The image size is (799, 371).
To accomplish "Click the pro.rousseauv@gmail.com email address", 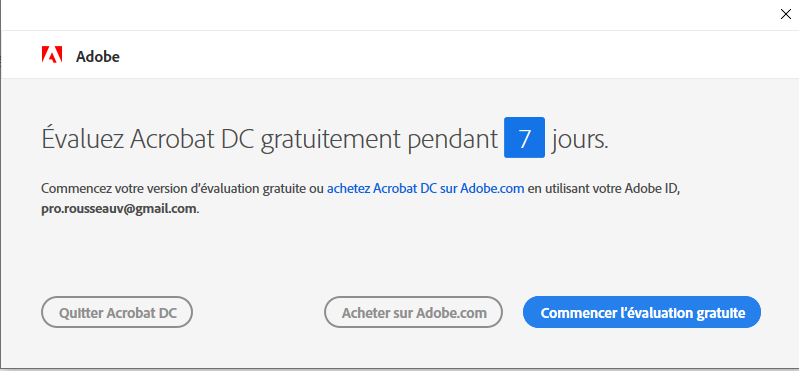I will (x=119, y=209).
